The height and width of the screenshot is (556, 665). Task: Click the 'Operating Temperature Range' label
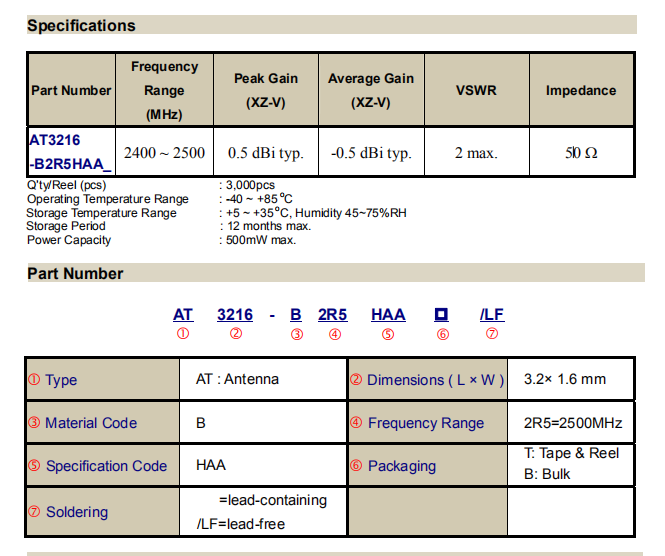(108, 199)
